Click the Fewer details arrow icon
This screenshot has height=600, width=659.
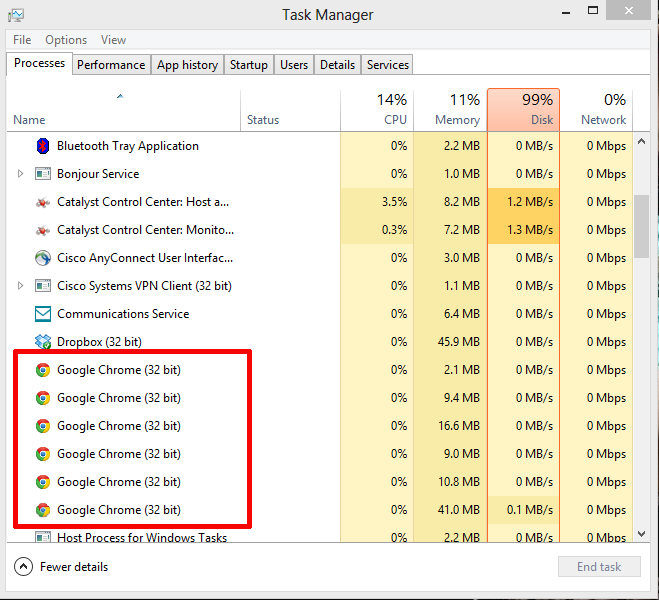pos(24,567)
